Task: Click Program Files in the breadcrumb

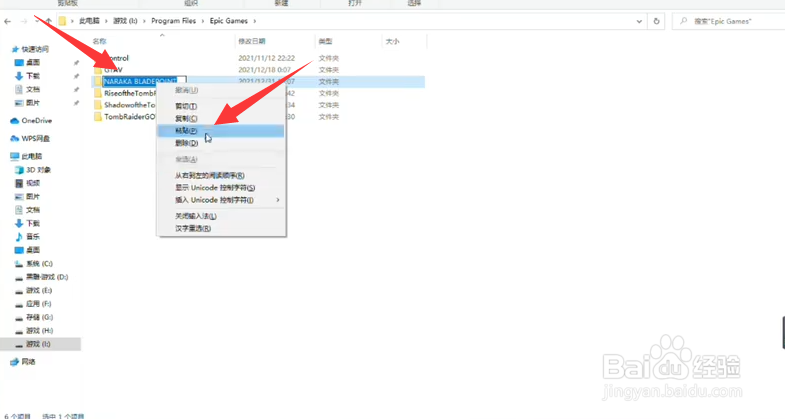Action: 174,21
